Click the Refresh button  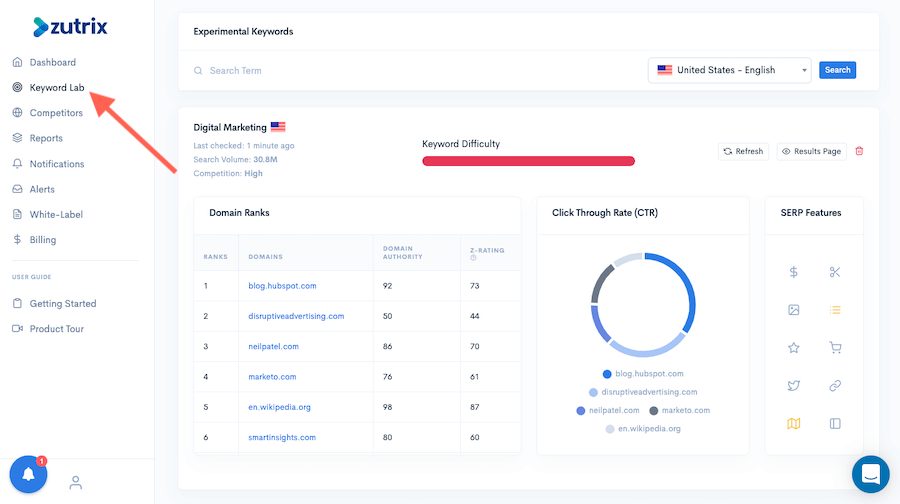pyautogui.click(x=743, y=151)
